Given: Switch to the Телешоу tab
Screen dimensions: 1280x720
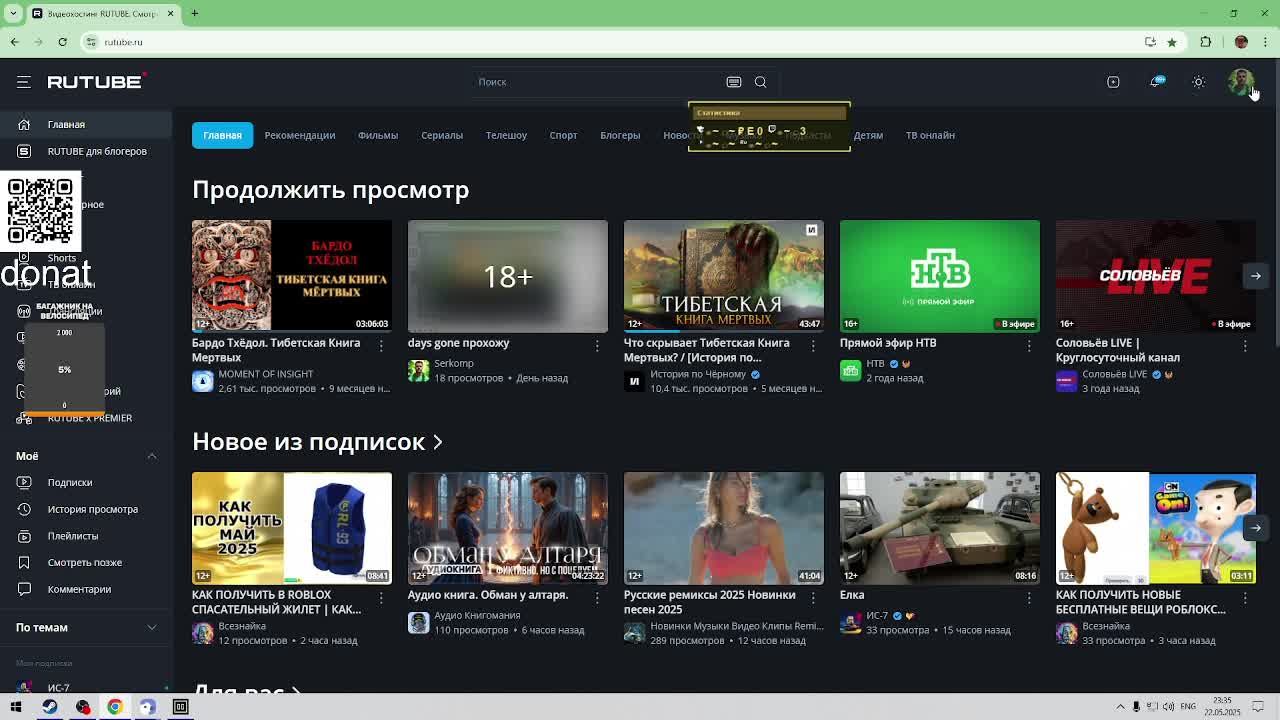Looking at the screenshot, I should point(506,135).
